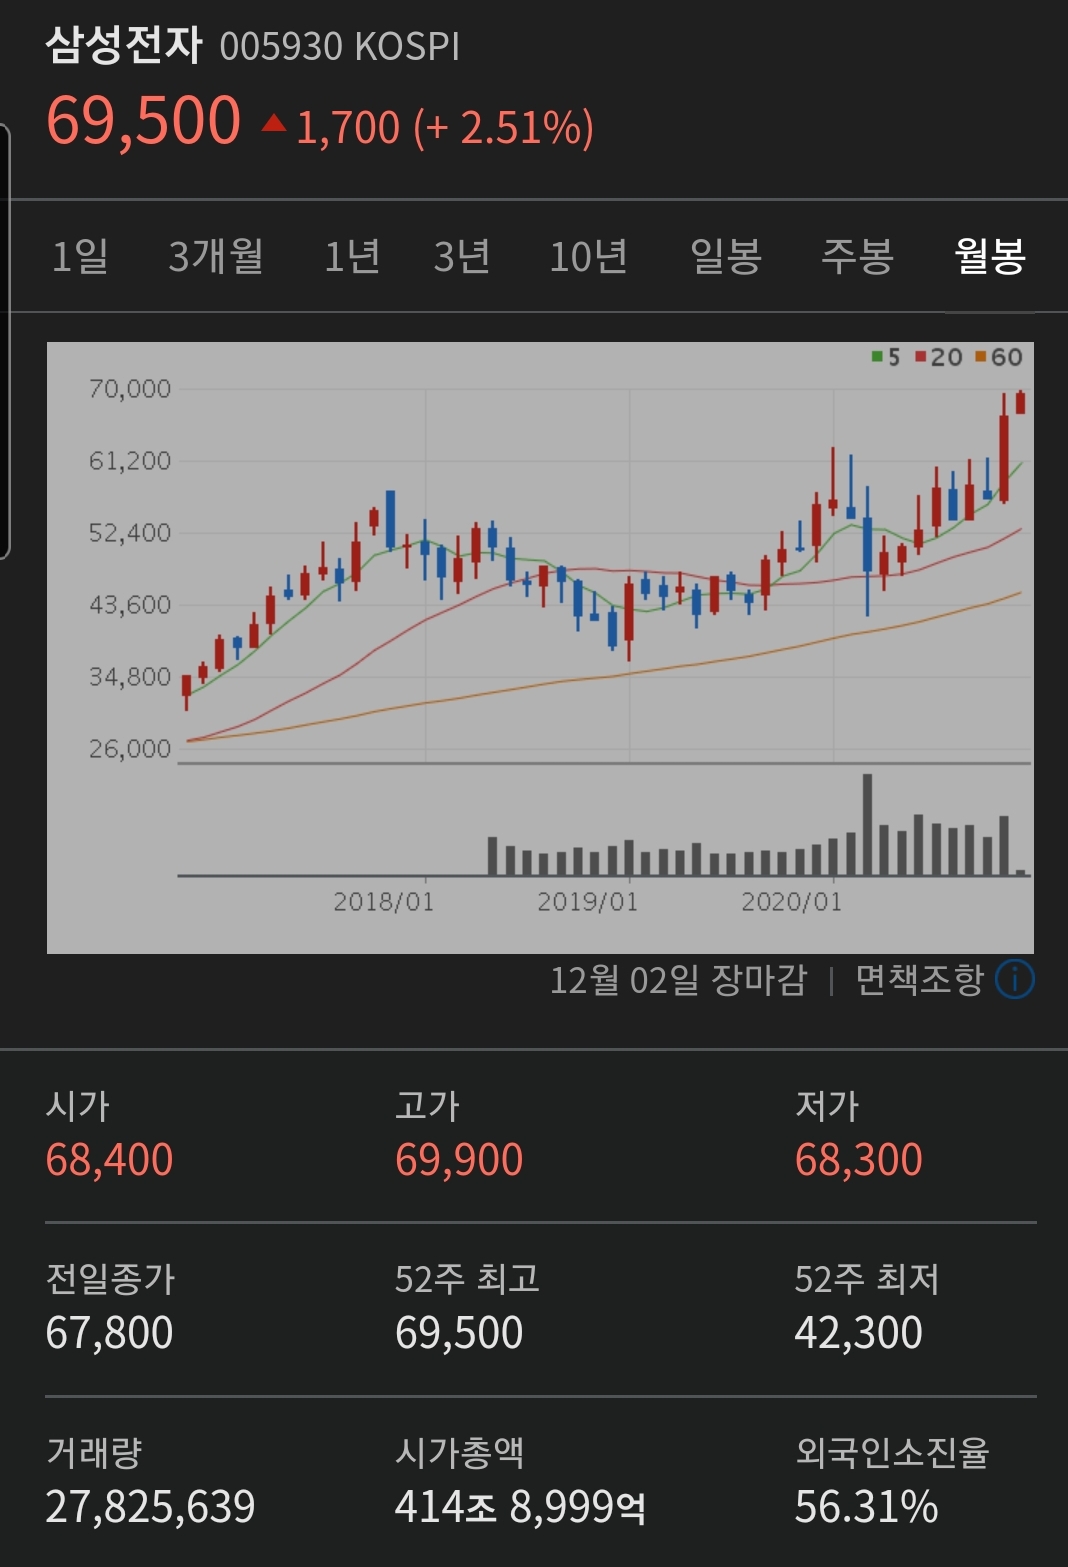The width and height of the screenshot is (1068, 1567).
Task: Show the 주봉 weekly candle chart
Action: pyautogui.click(x=857, y=257)
